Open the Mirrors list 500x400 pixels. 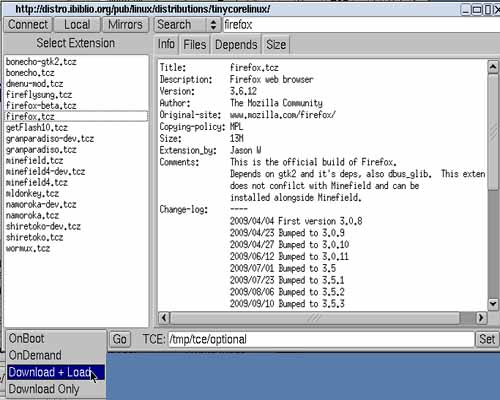(x=125, y=25)
